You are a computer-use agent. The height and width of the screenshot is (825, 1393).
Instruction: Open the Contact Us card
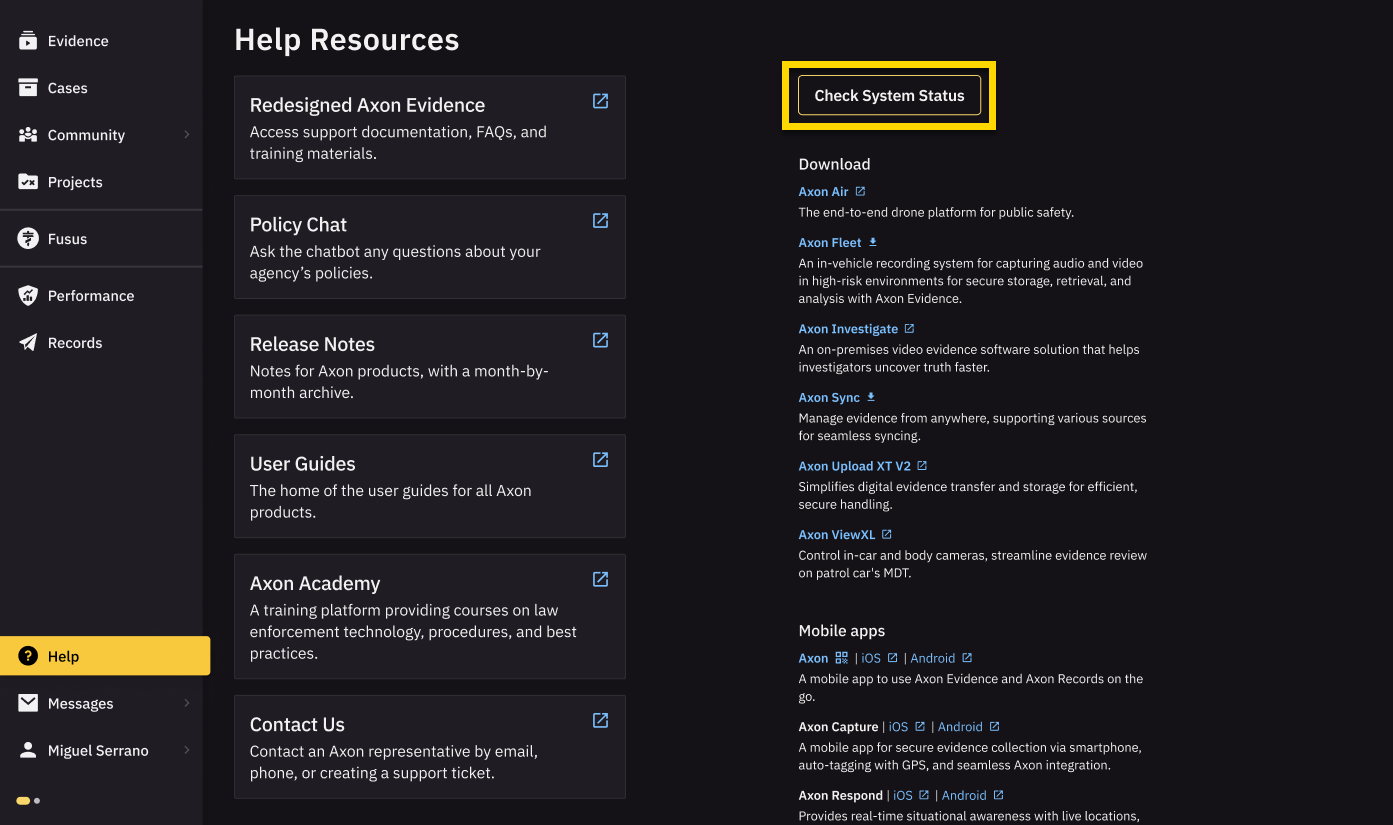tap(429, 747)
